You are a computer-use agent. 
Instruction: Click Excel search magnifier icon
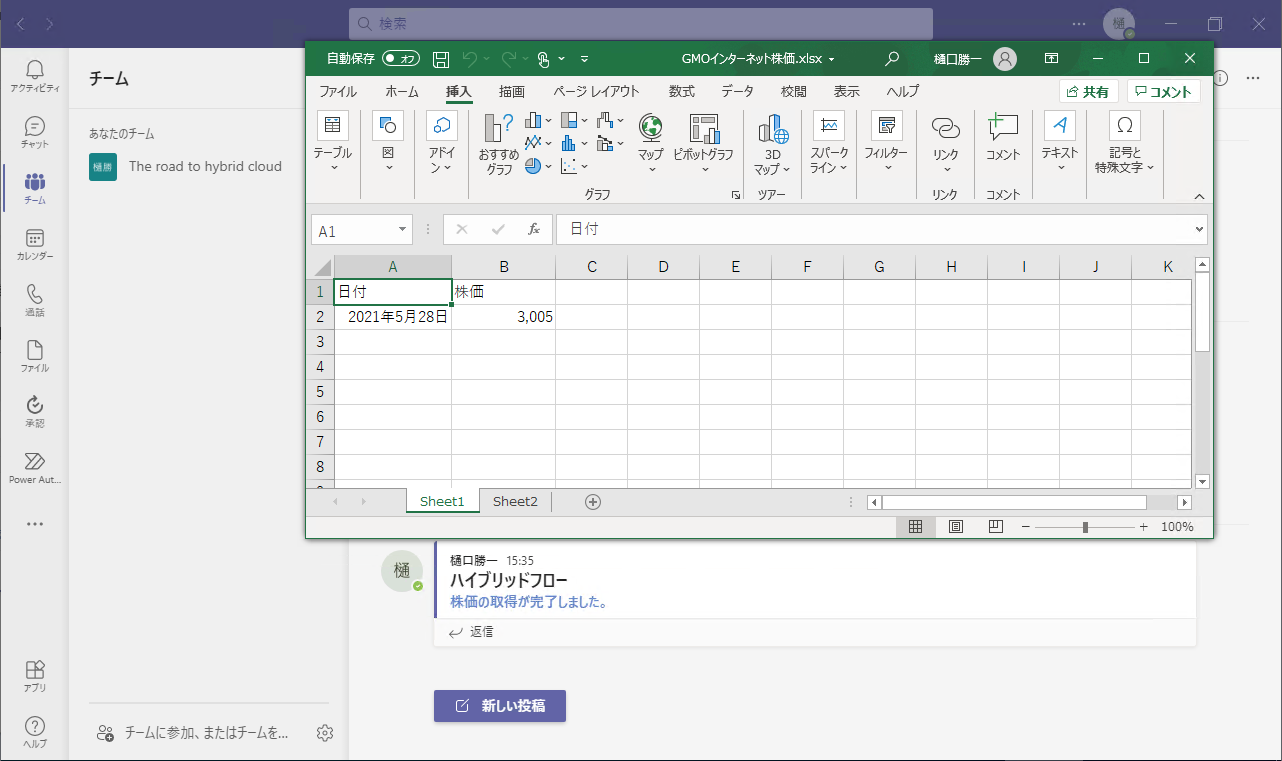point(892,59)
